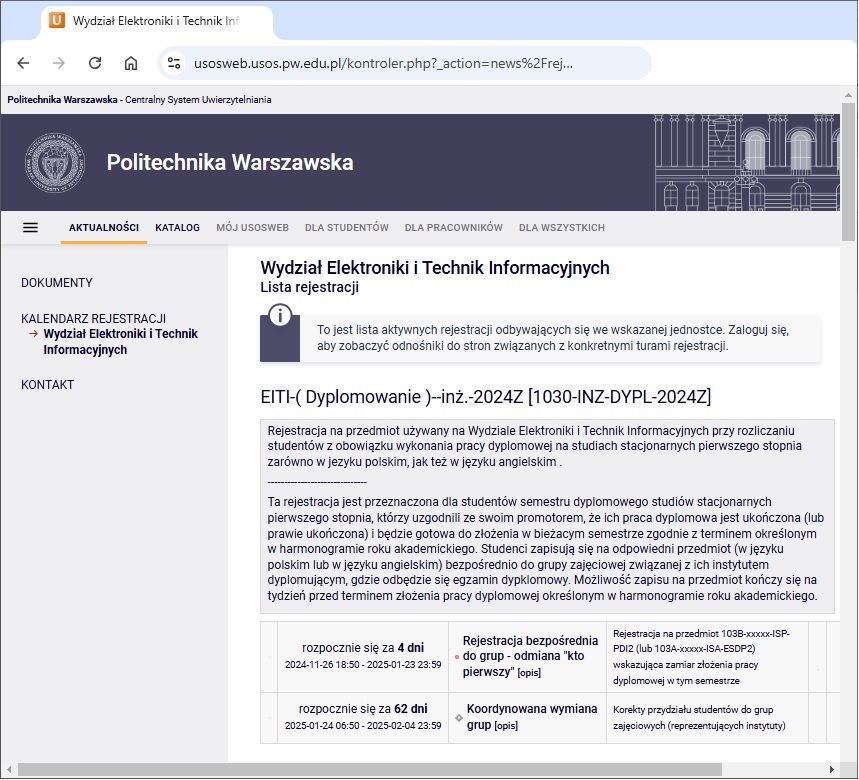Click the scroll up arrow on the vertical scrollbar
Screen dimensions: 859x780
(x=848, y=95)
